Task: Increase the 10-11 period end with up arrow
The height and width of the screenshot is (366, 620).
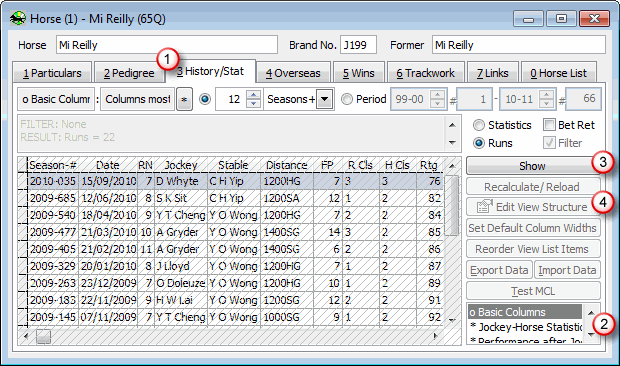Action: [546, 94]
